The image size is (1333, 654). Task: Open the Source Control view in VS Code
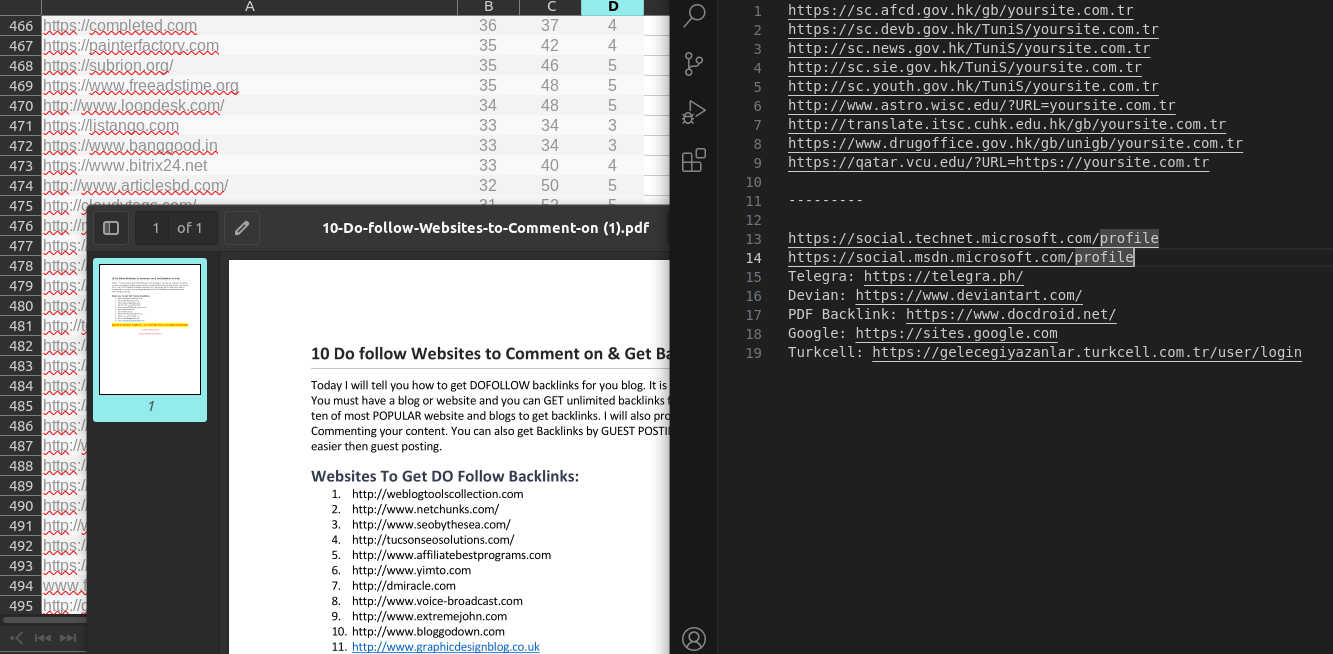[x=693, y=64]
